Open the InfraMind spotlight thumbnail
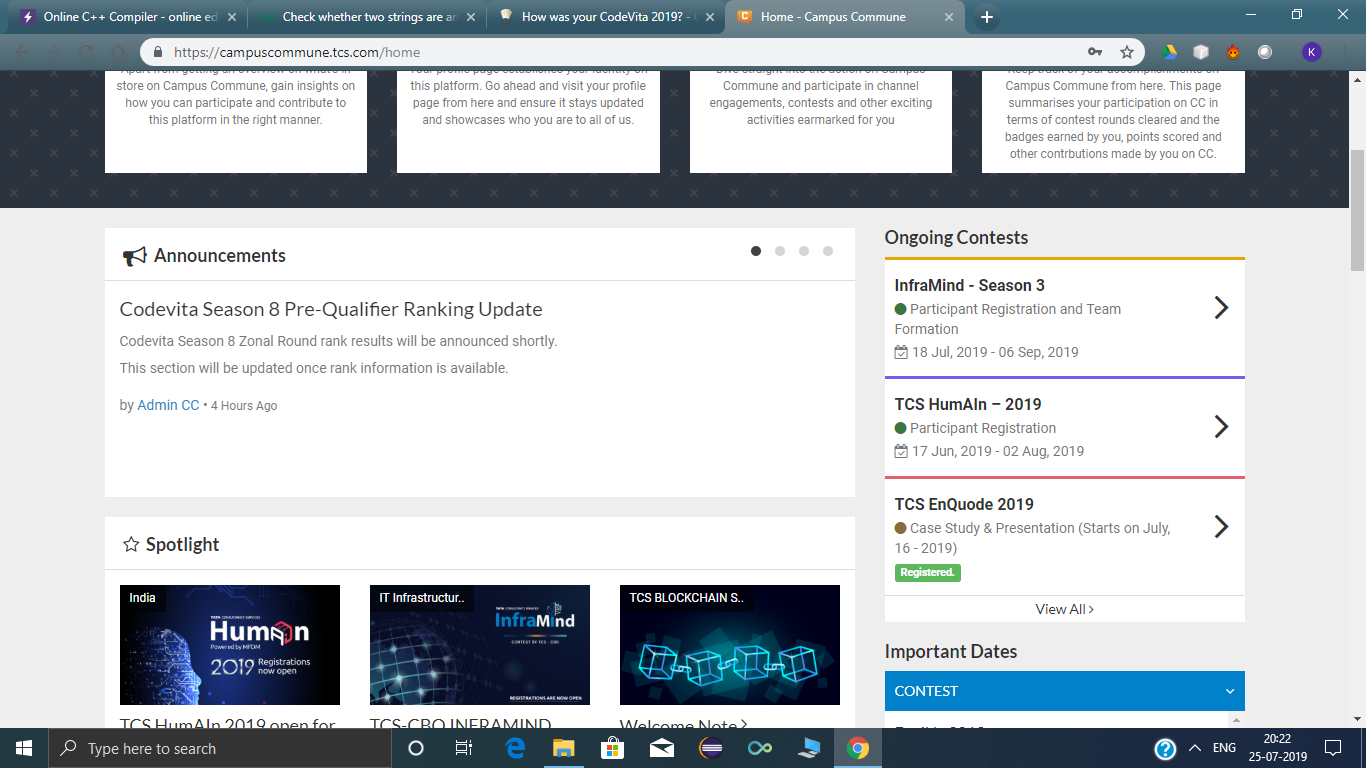Image resolution: width=1366 pixels, height=768 pixels. [480, 645]
